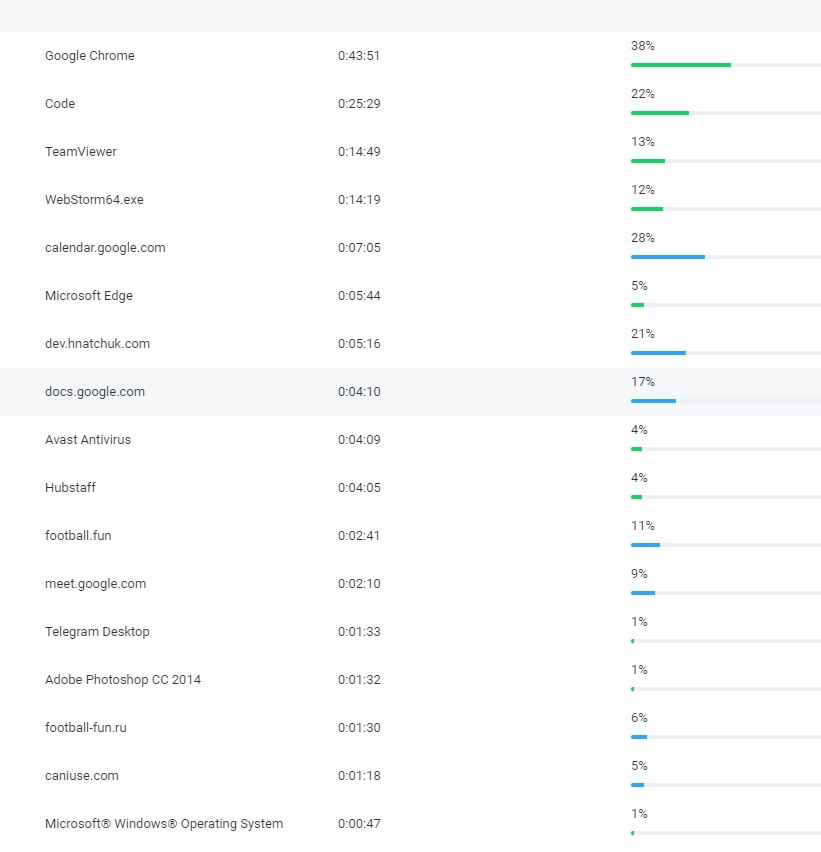Select the 0:01:32 Photoshop duration
Screen dimensions: 821x852
[359, 680]
